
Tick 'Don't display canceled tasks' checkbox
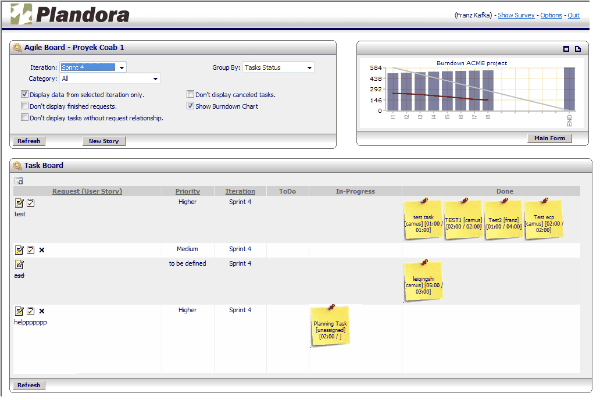click(x=189, y=94)
